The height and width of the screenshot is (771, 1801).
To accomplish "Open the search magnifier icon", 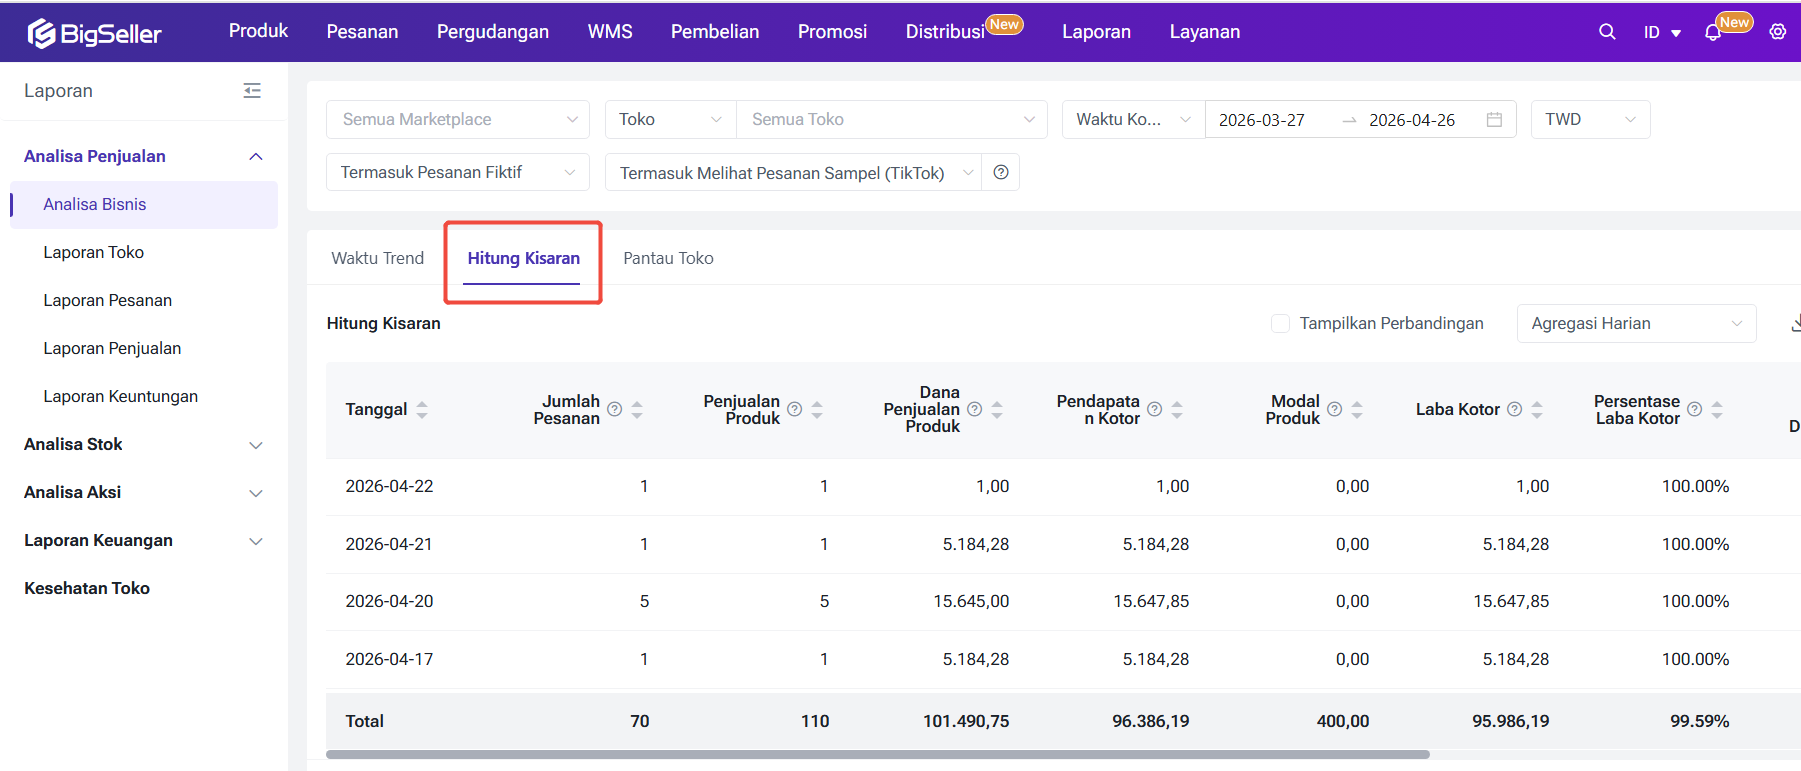I will tap(1607, 32).
